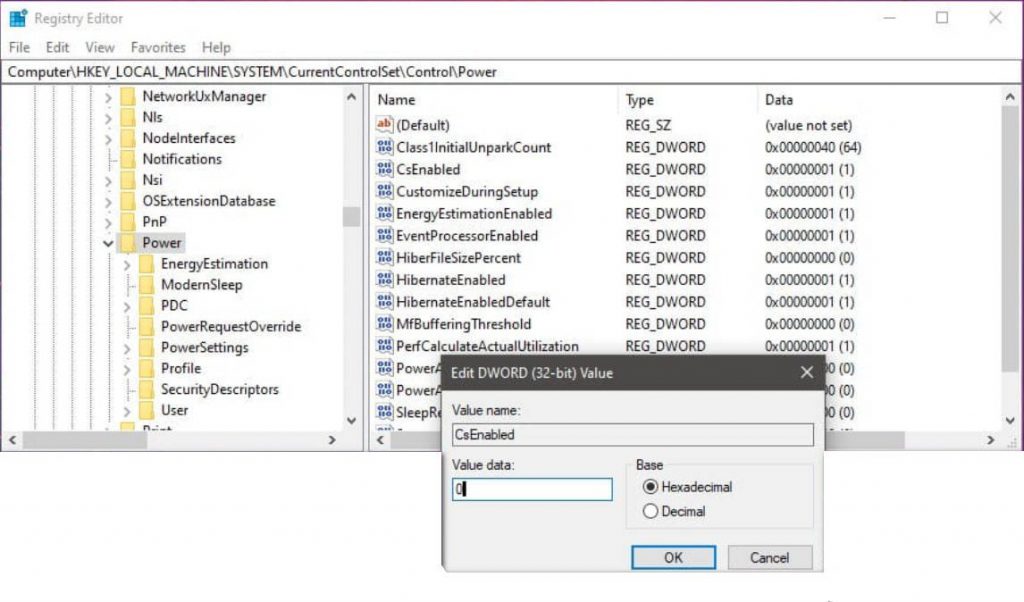Click OK to save the value

point(673,557)
